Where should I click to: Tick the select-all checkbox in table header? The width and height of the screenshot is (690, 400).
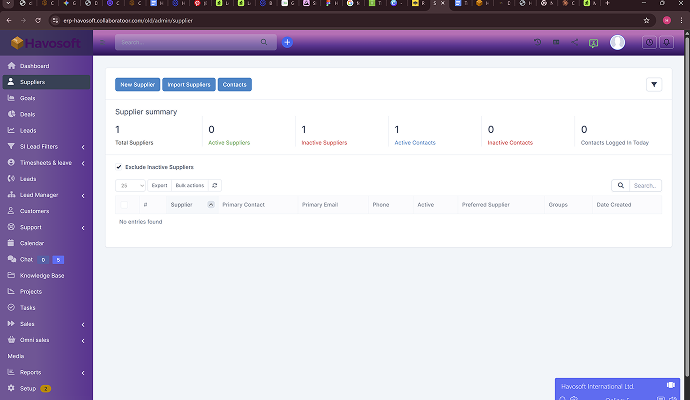pos(125,204)
